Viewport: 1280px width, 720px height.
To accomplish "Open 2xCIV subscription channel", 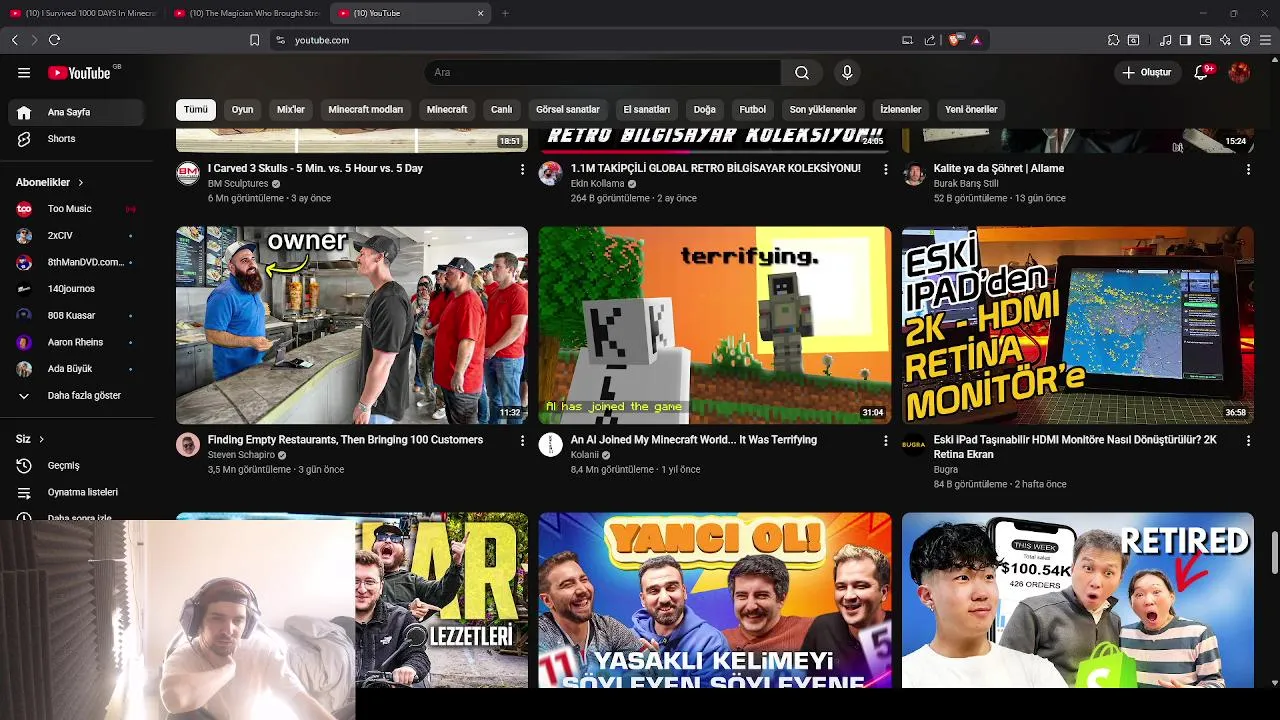I will (76, 236).
